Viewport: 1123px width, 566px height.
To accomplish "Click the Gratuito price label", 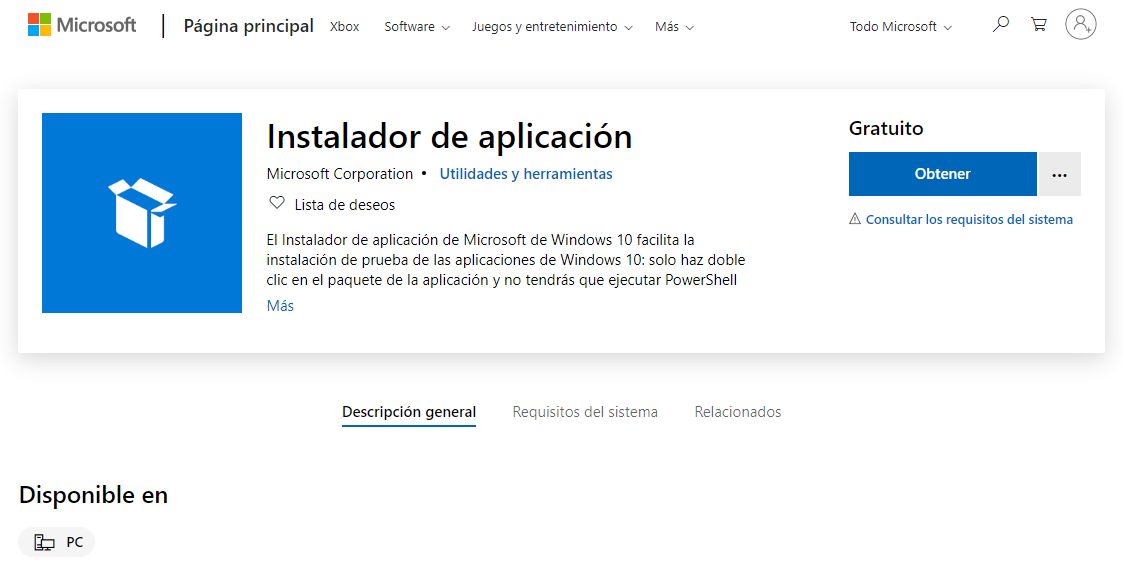I will pyautogui.click(x=886, y=128).
